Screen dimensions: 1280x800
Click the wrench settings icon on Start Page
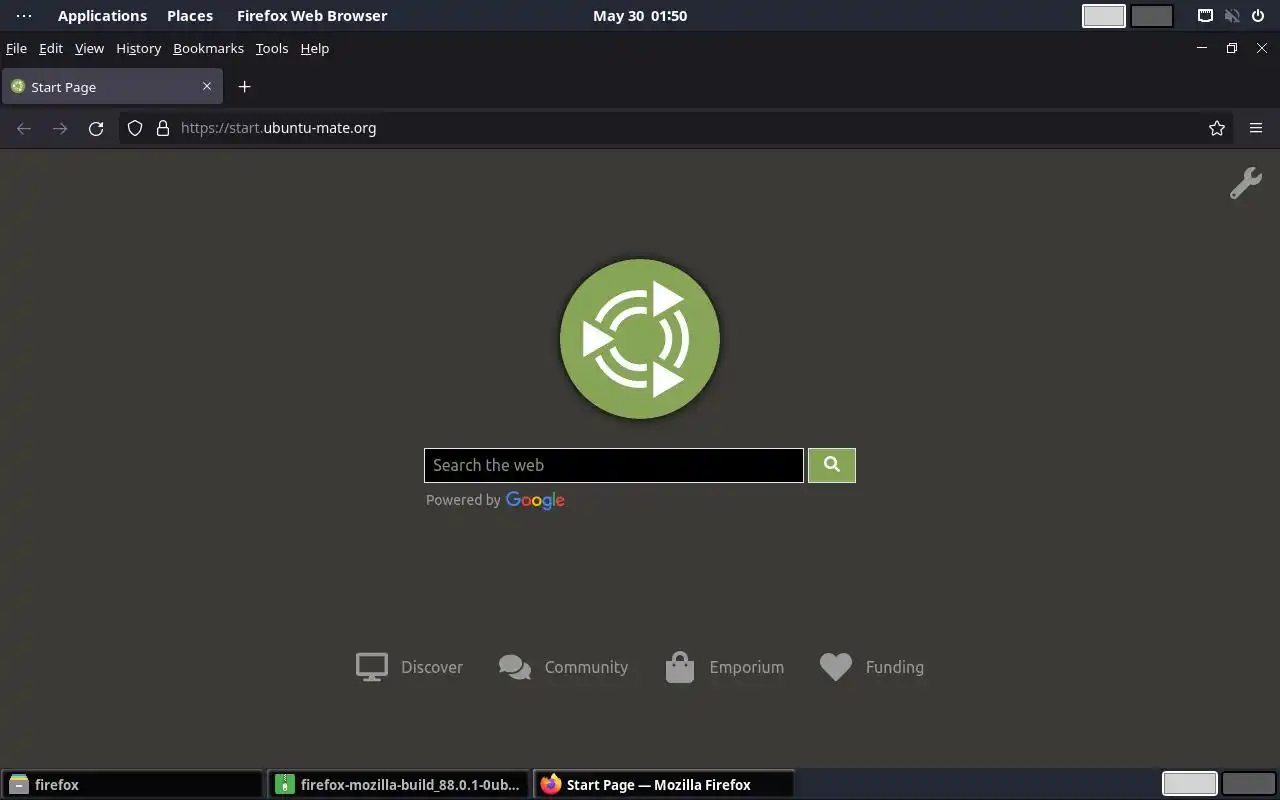(x=1245, y=183)
